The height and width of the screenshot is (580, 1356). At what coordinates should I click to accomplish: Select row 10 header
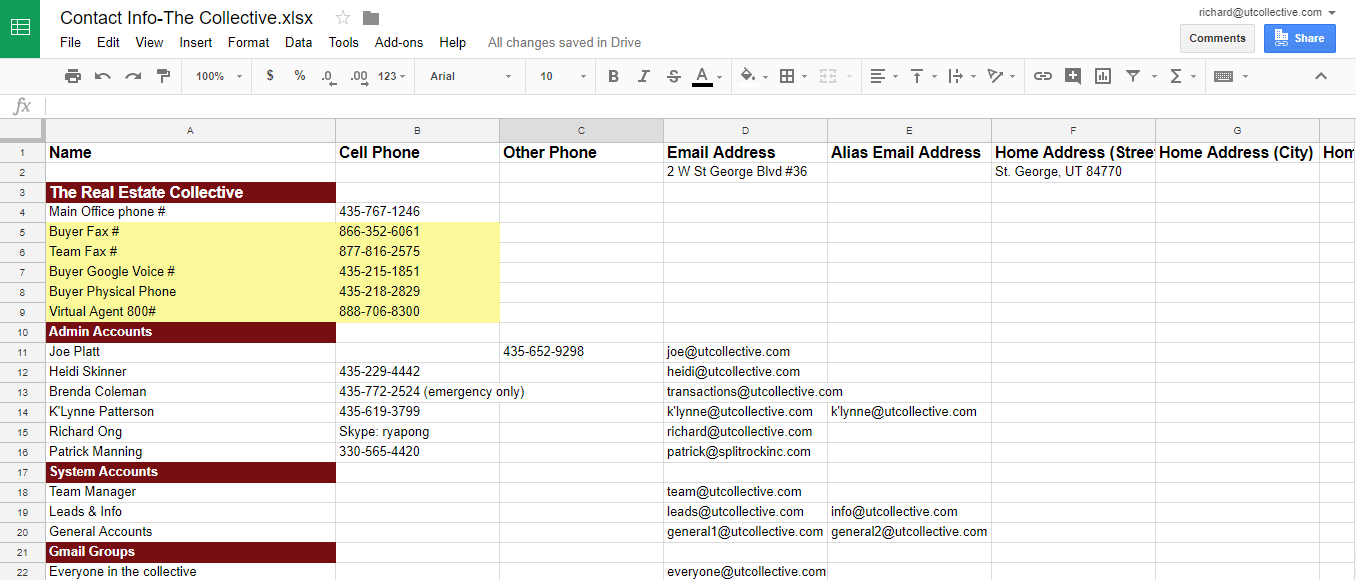click(22, 332)
